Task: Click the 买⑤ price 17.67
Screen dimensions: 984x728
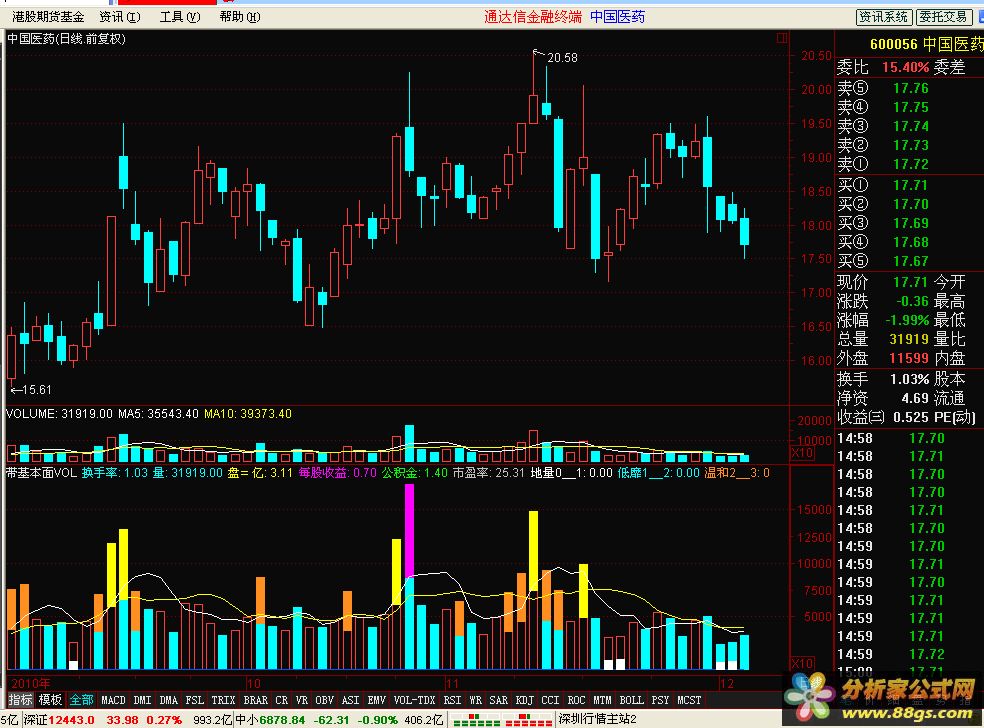Action: click(x=911, y=261)
